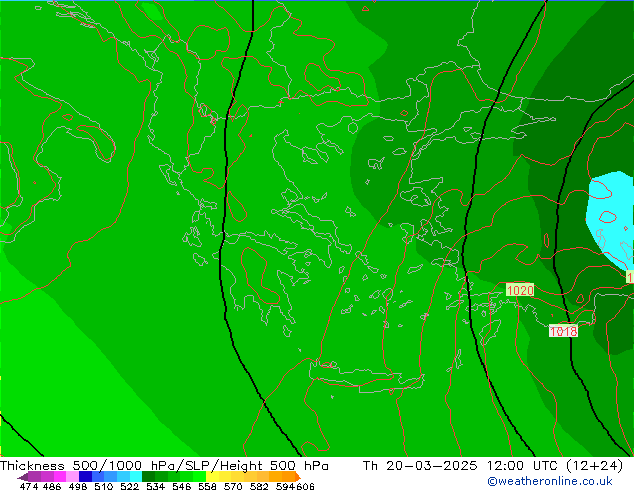Viewport: 634px width, 490px height.
Task: Click legend value 558
Action: (x=207, y=486)
